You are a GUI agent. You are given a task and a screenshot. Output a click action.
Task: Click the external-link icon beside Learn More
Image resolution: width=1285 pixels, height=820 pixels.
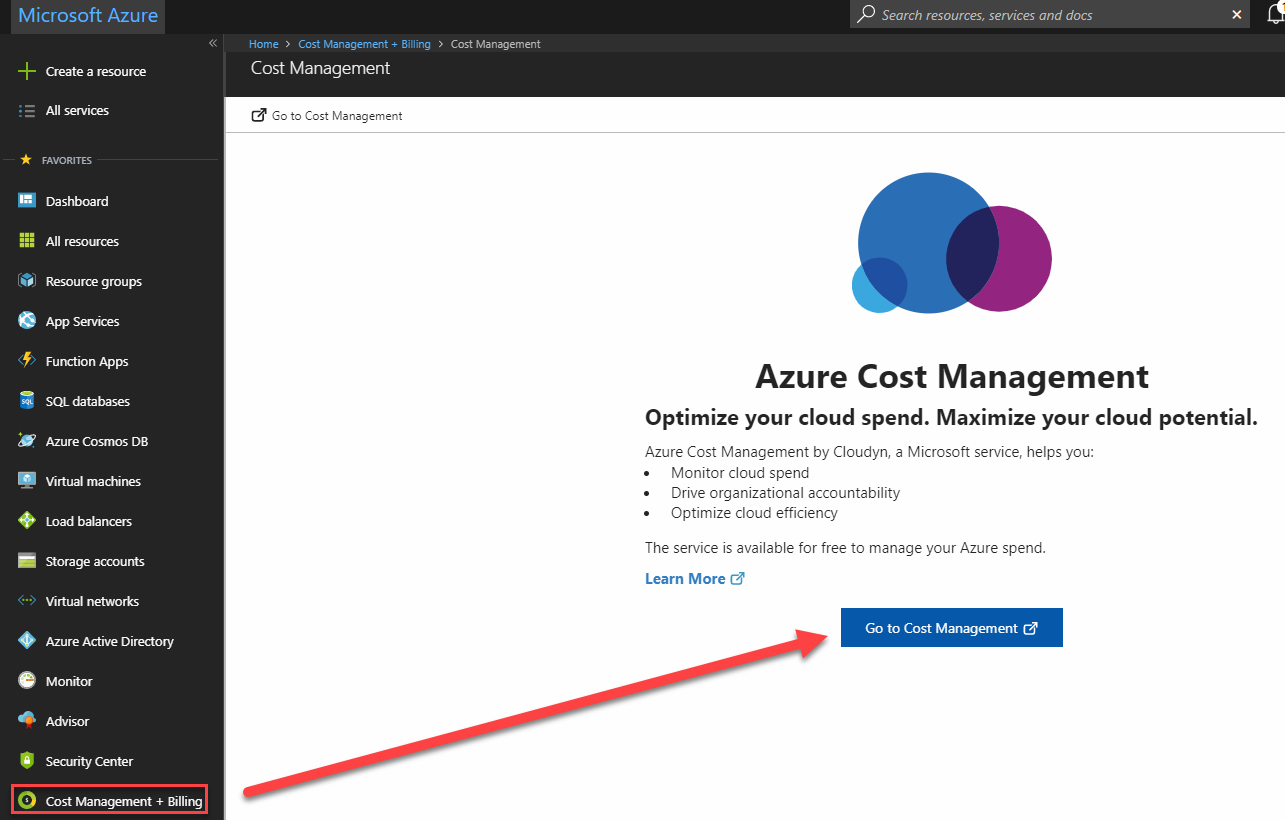(x=738, y=578)
